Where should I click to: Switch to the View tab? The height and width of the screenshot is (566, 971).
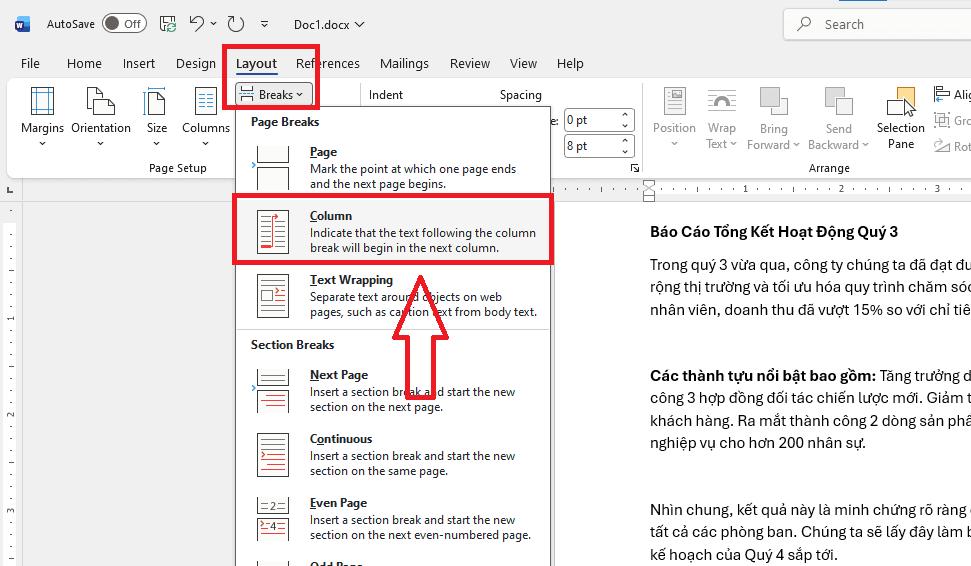[x=523, y=63]
